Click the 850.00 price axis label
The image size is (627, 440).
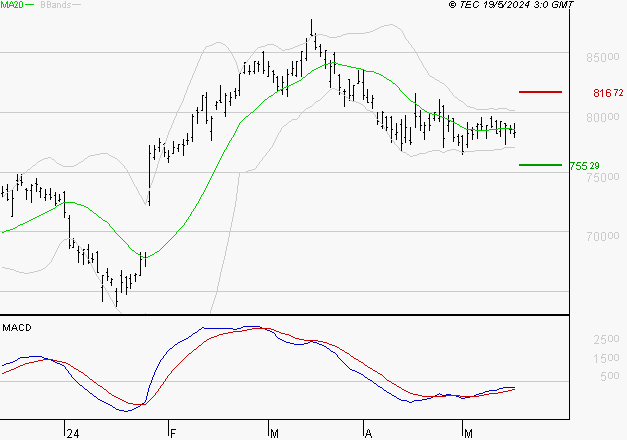click(x=603, y=57)
